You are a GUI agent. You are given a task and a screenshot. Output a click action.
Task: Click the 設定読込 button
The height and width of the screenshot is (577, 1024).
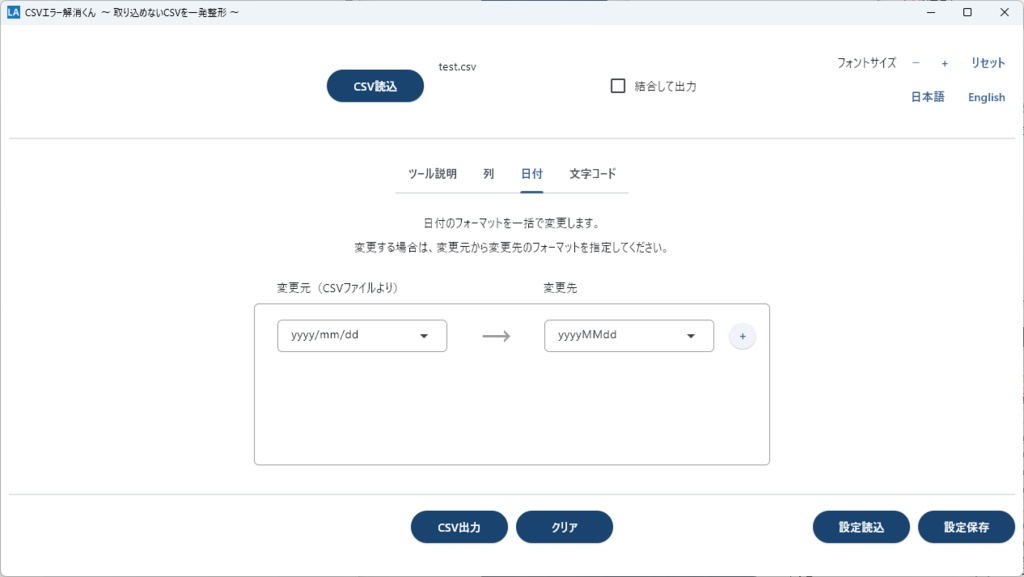pos(861,527)
